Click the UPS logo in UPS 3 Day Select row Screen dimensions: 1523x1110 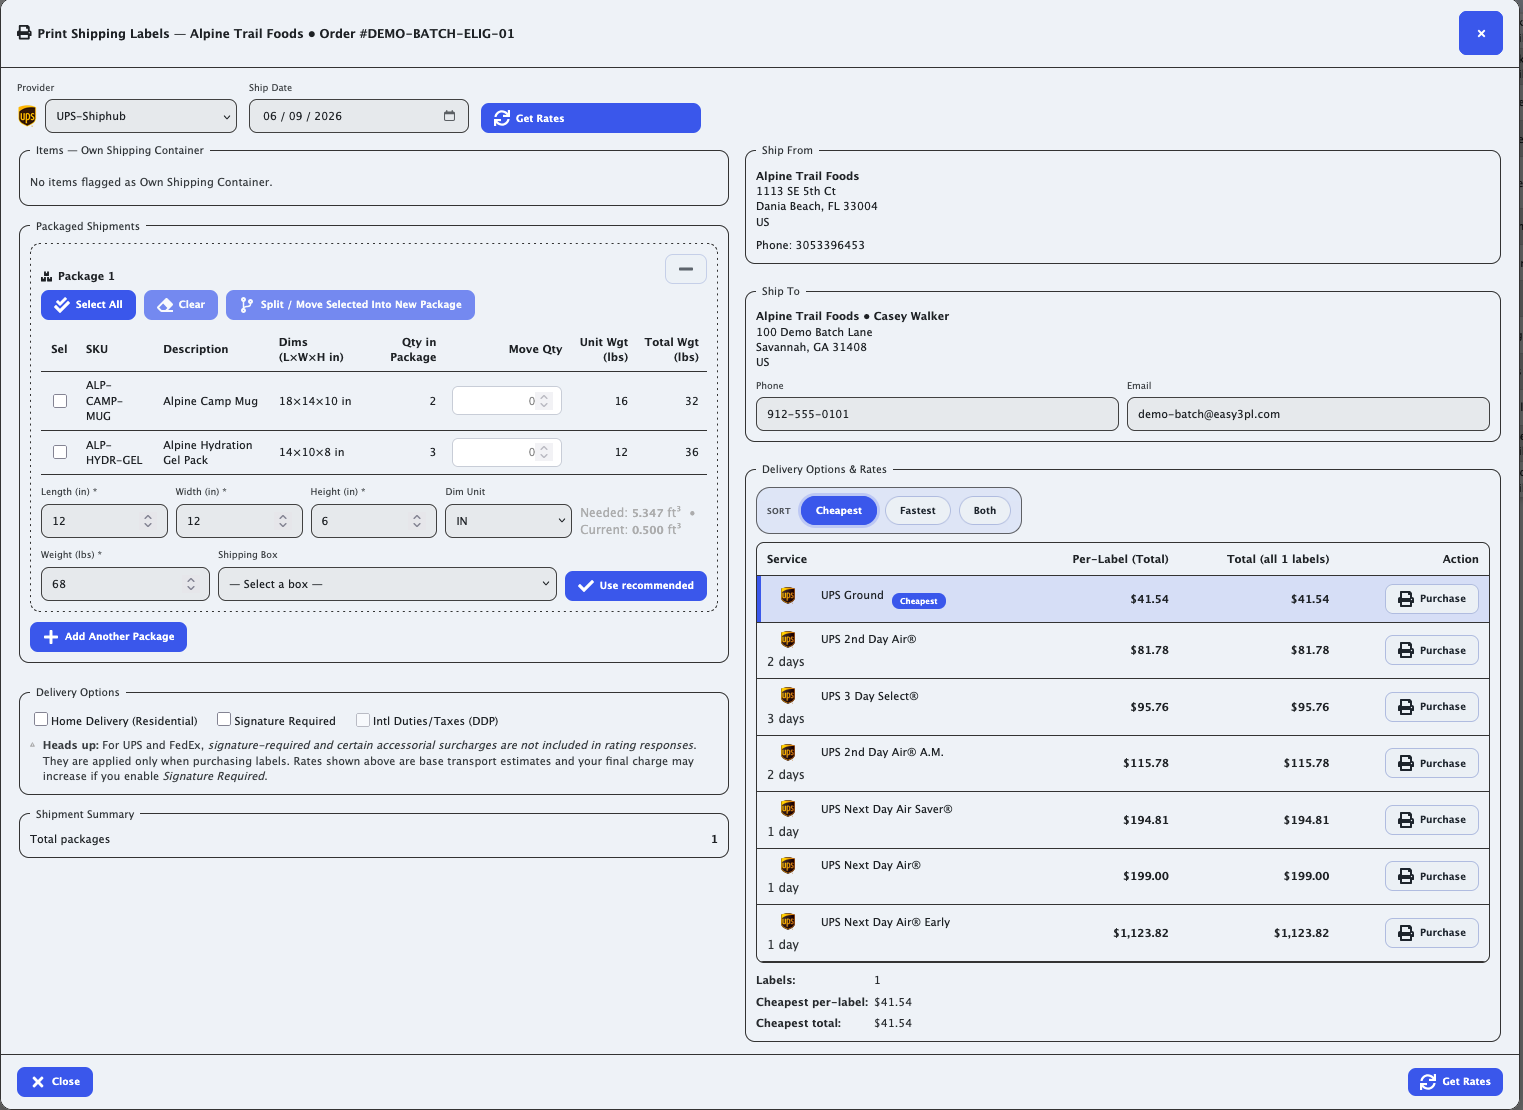coord(788,695)
